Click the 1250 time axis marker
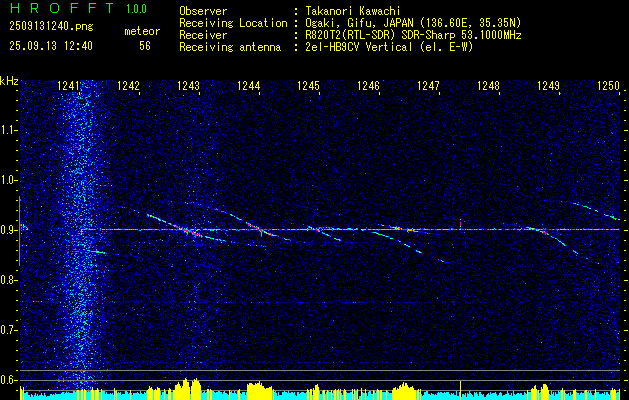Image resolution: width=629 pixels, height=400 pixels. pos(608,86)
